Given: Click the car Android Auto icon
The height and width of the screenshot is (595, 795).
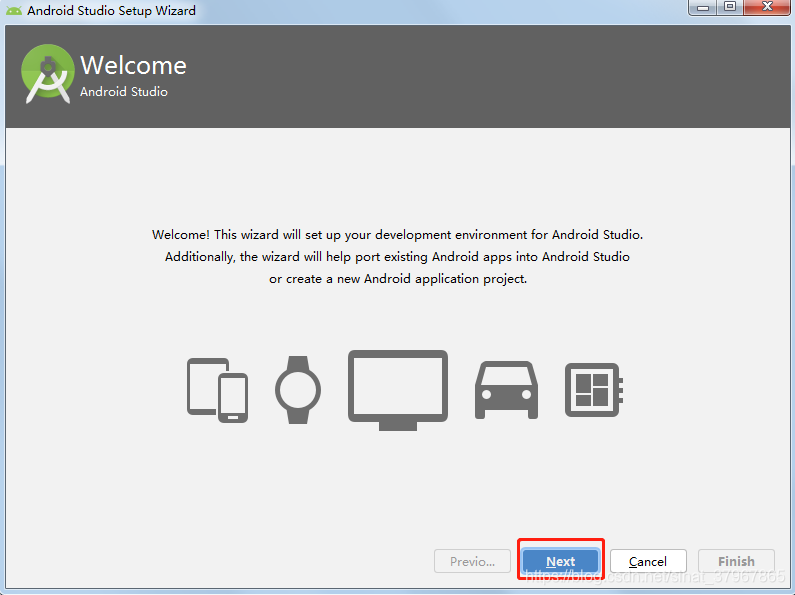Looking at the screenshot, I should [x=506, y=390].
